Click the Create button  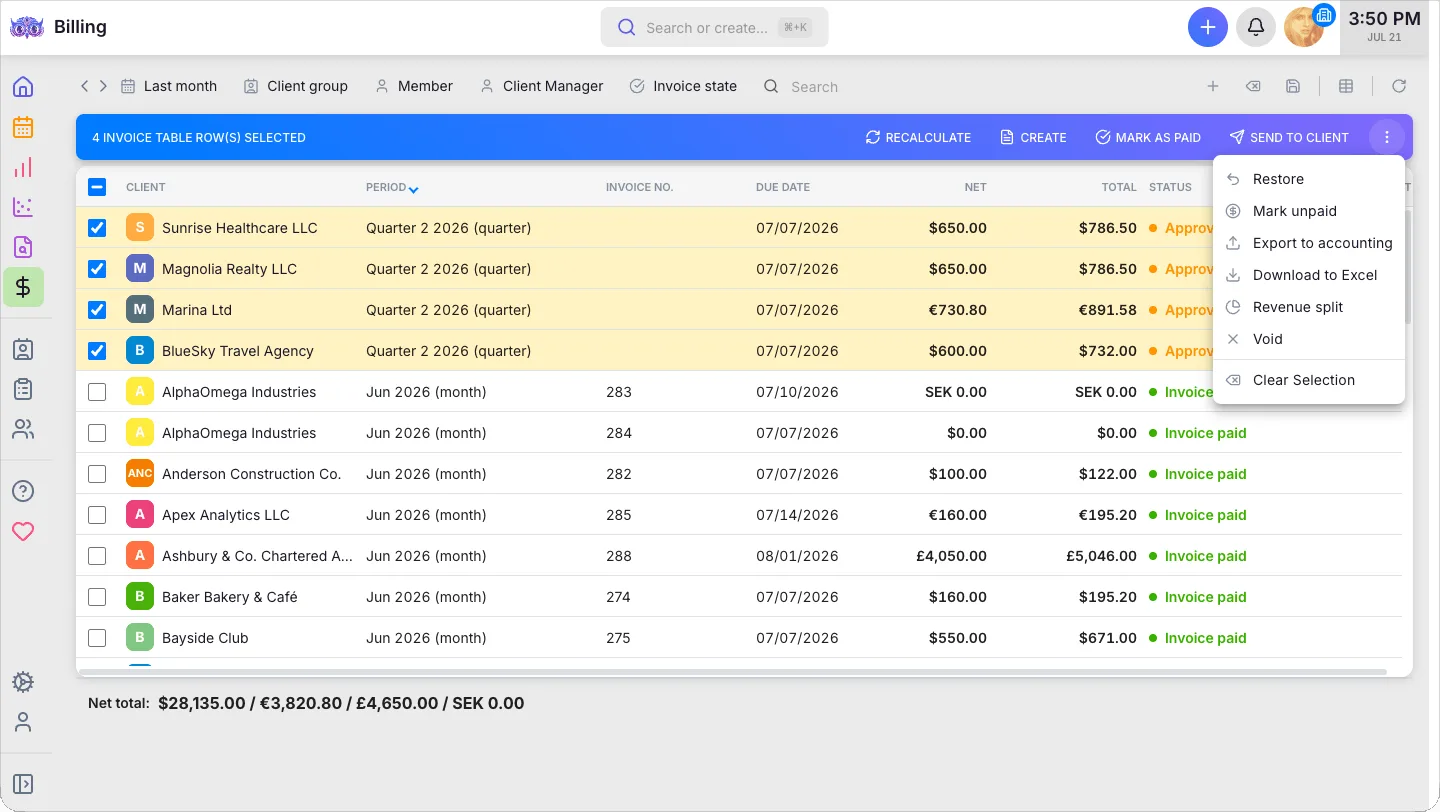[1033, 137]
